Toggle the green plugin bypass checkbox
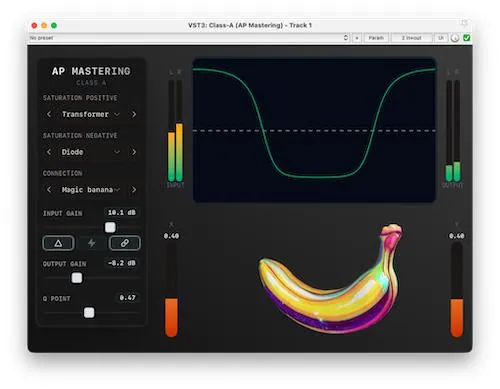 tap(467, 38)
